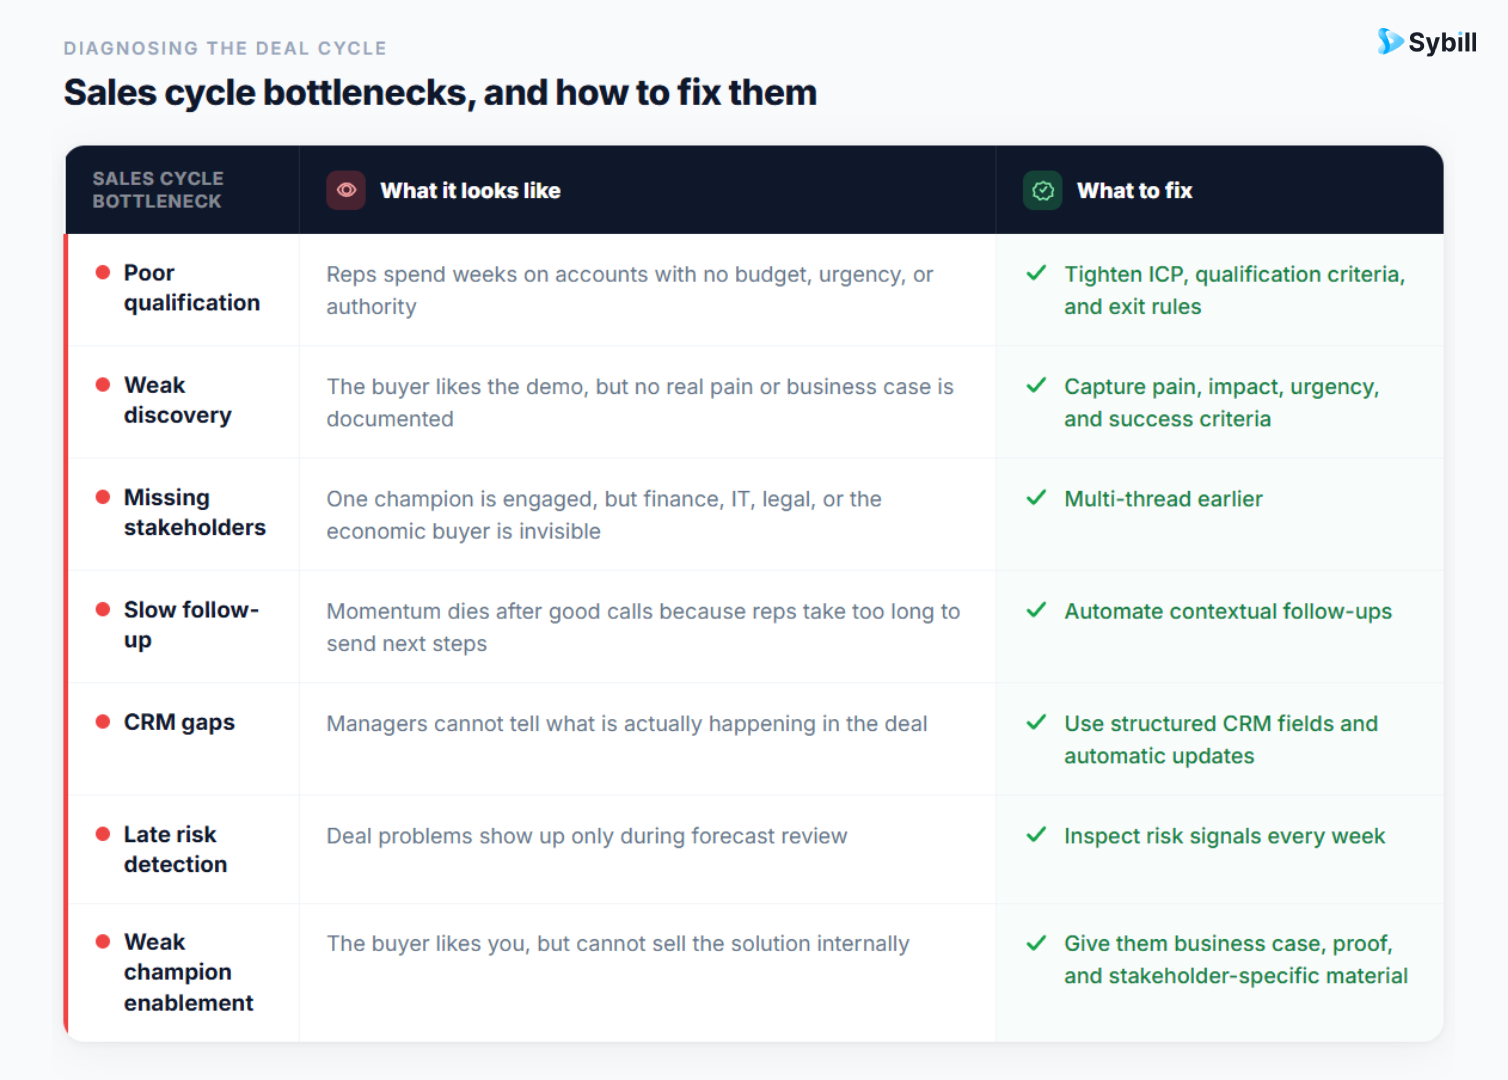Select the 'Missing stakeholders' row label
The height and width of the screenshot is (1080, 1508).
[x=195, y=512]
